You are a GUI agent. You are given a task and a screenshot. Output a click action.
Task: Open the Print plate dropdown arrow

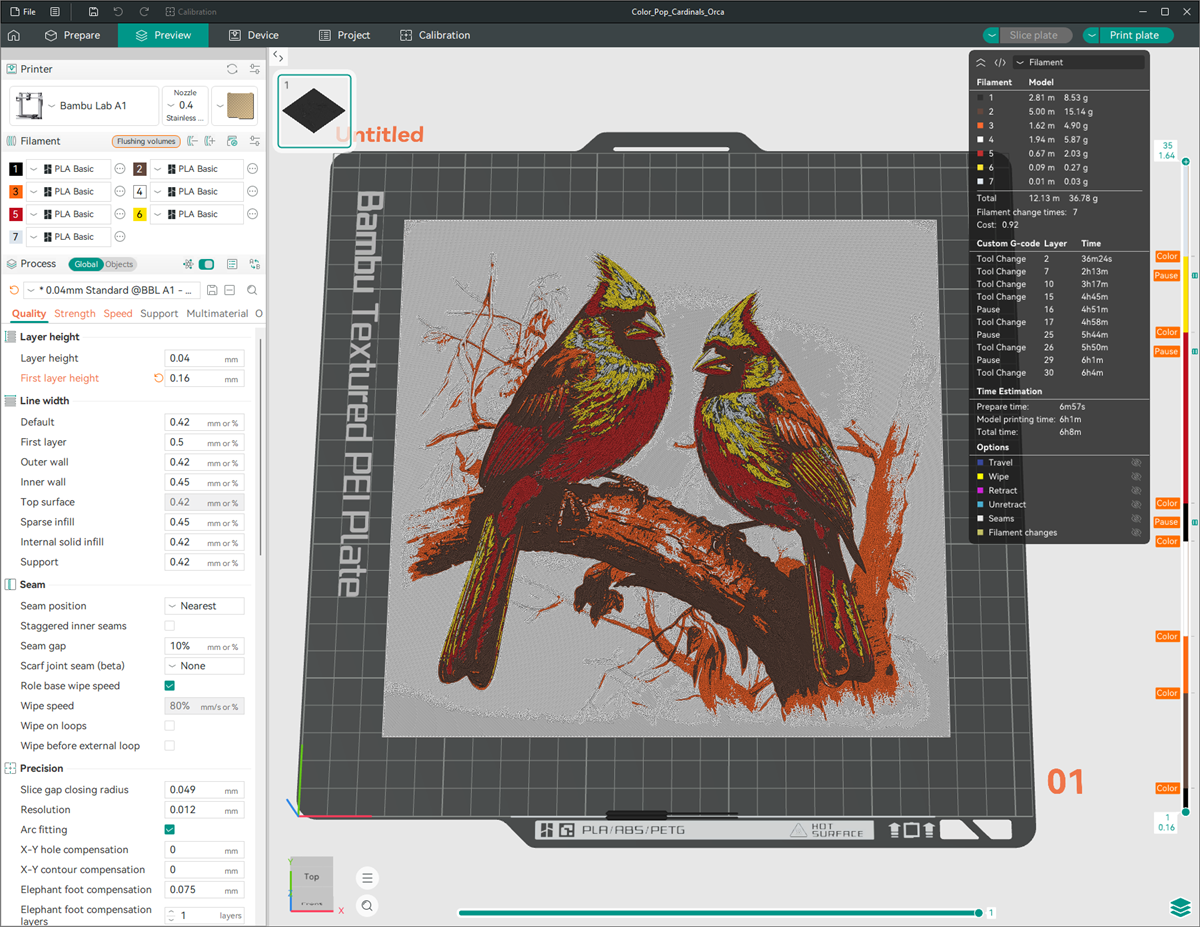pyautogui.click(x=1091, y=35)
